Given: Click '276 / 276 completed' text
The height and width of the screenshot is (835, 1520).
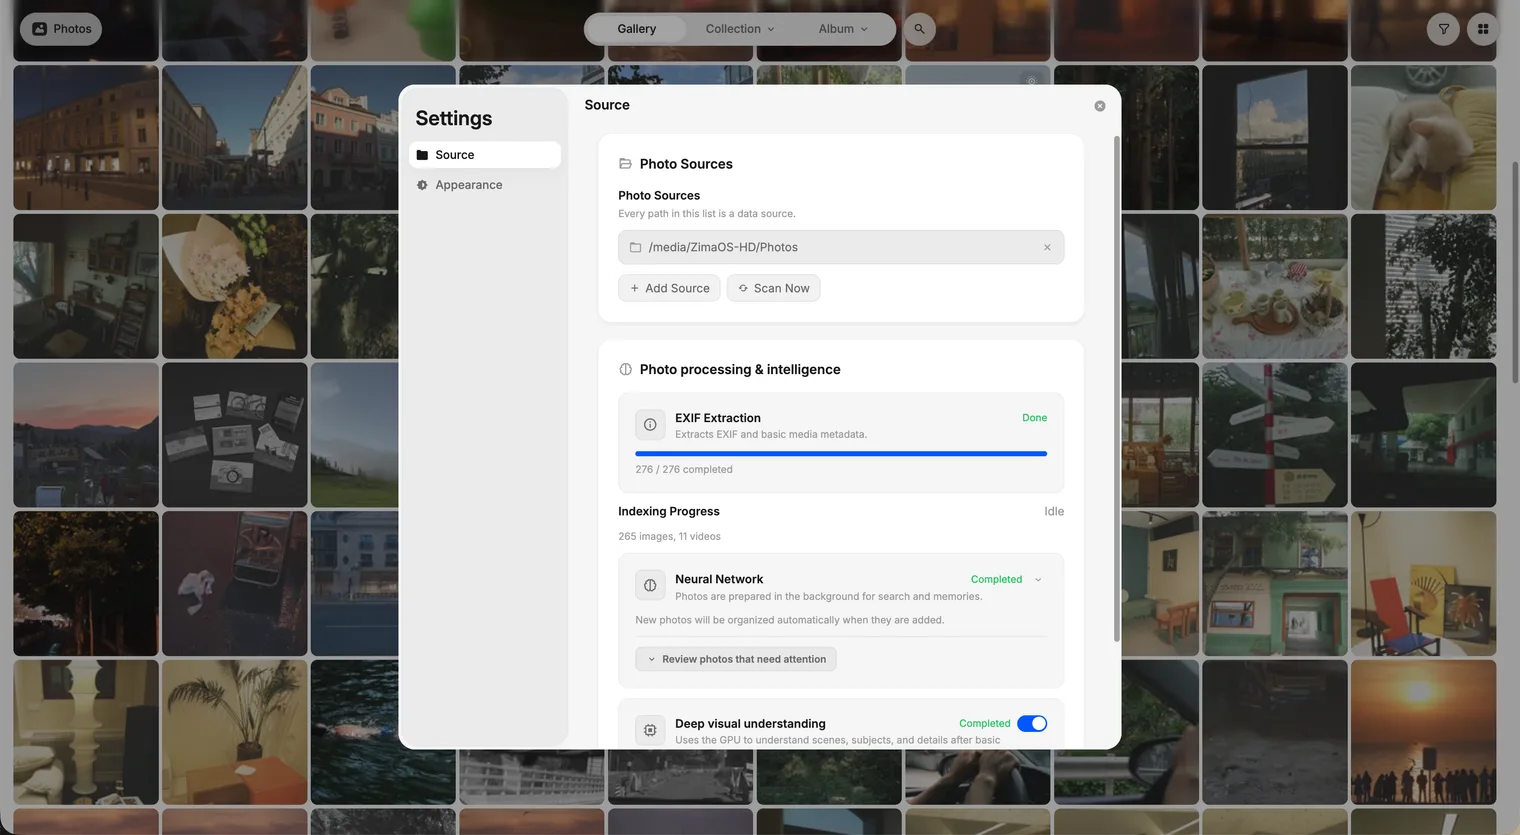Looking at the screenshot, I should [684, 469].
